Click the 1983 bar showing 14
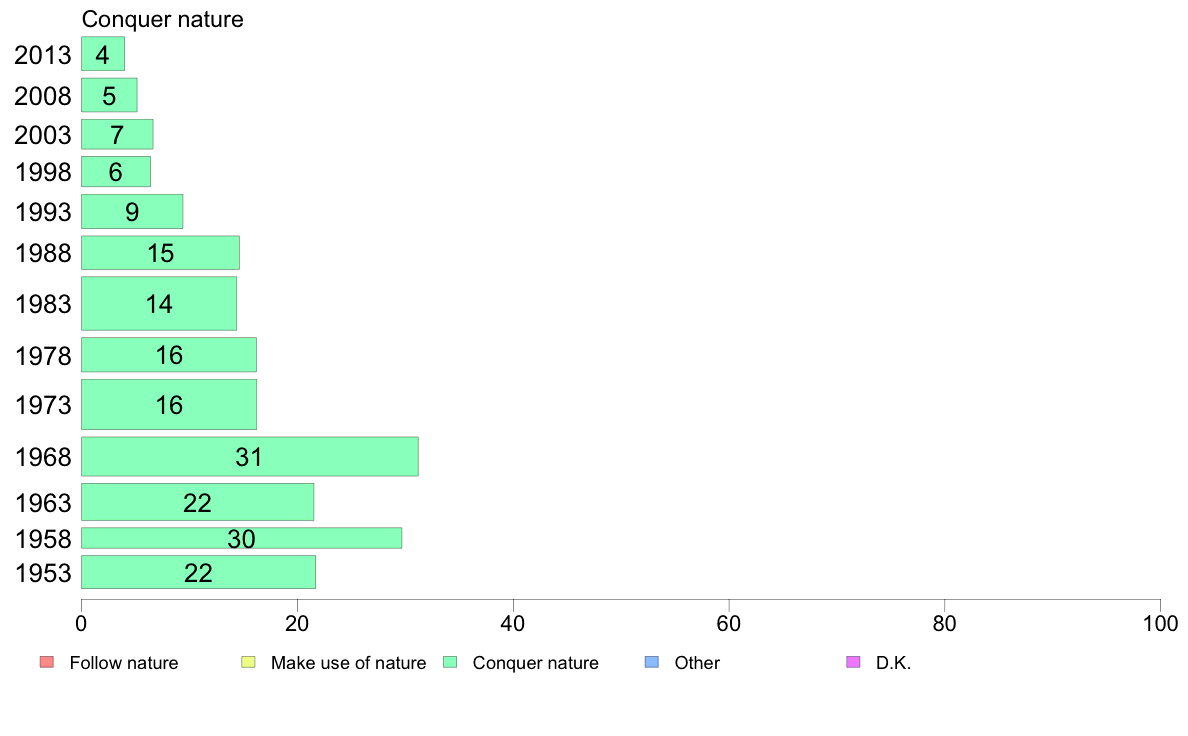The width and height of the screenshot is (1188, 736). (158, 304)
